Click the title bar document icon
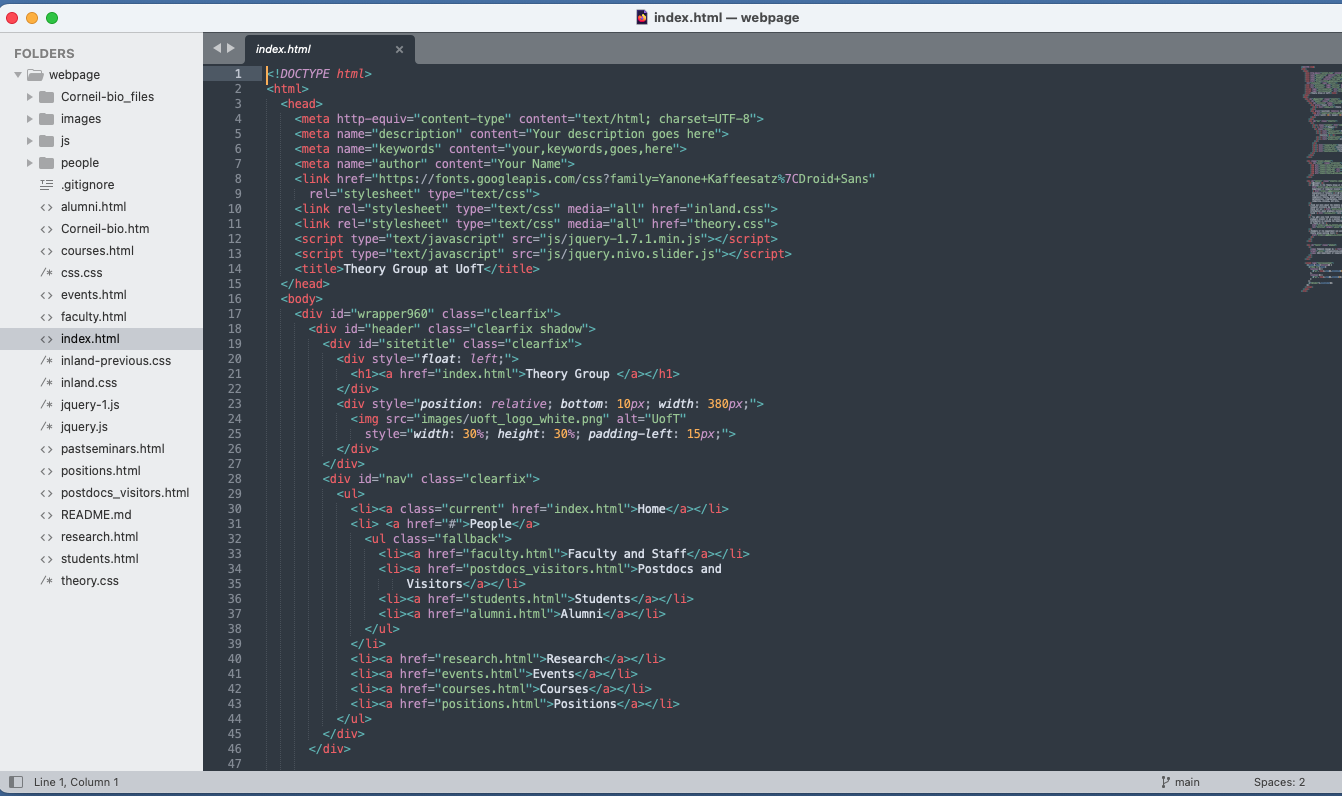The height and width of the screenshot is (796, 1342). (642, 17)
